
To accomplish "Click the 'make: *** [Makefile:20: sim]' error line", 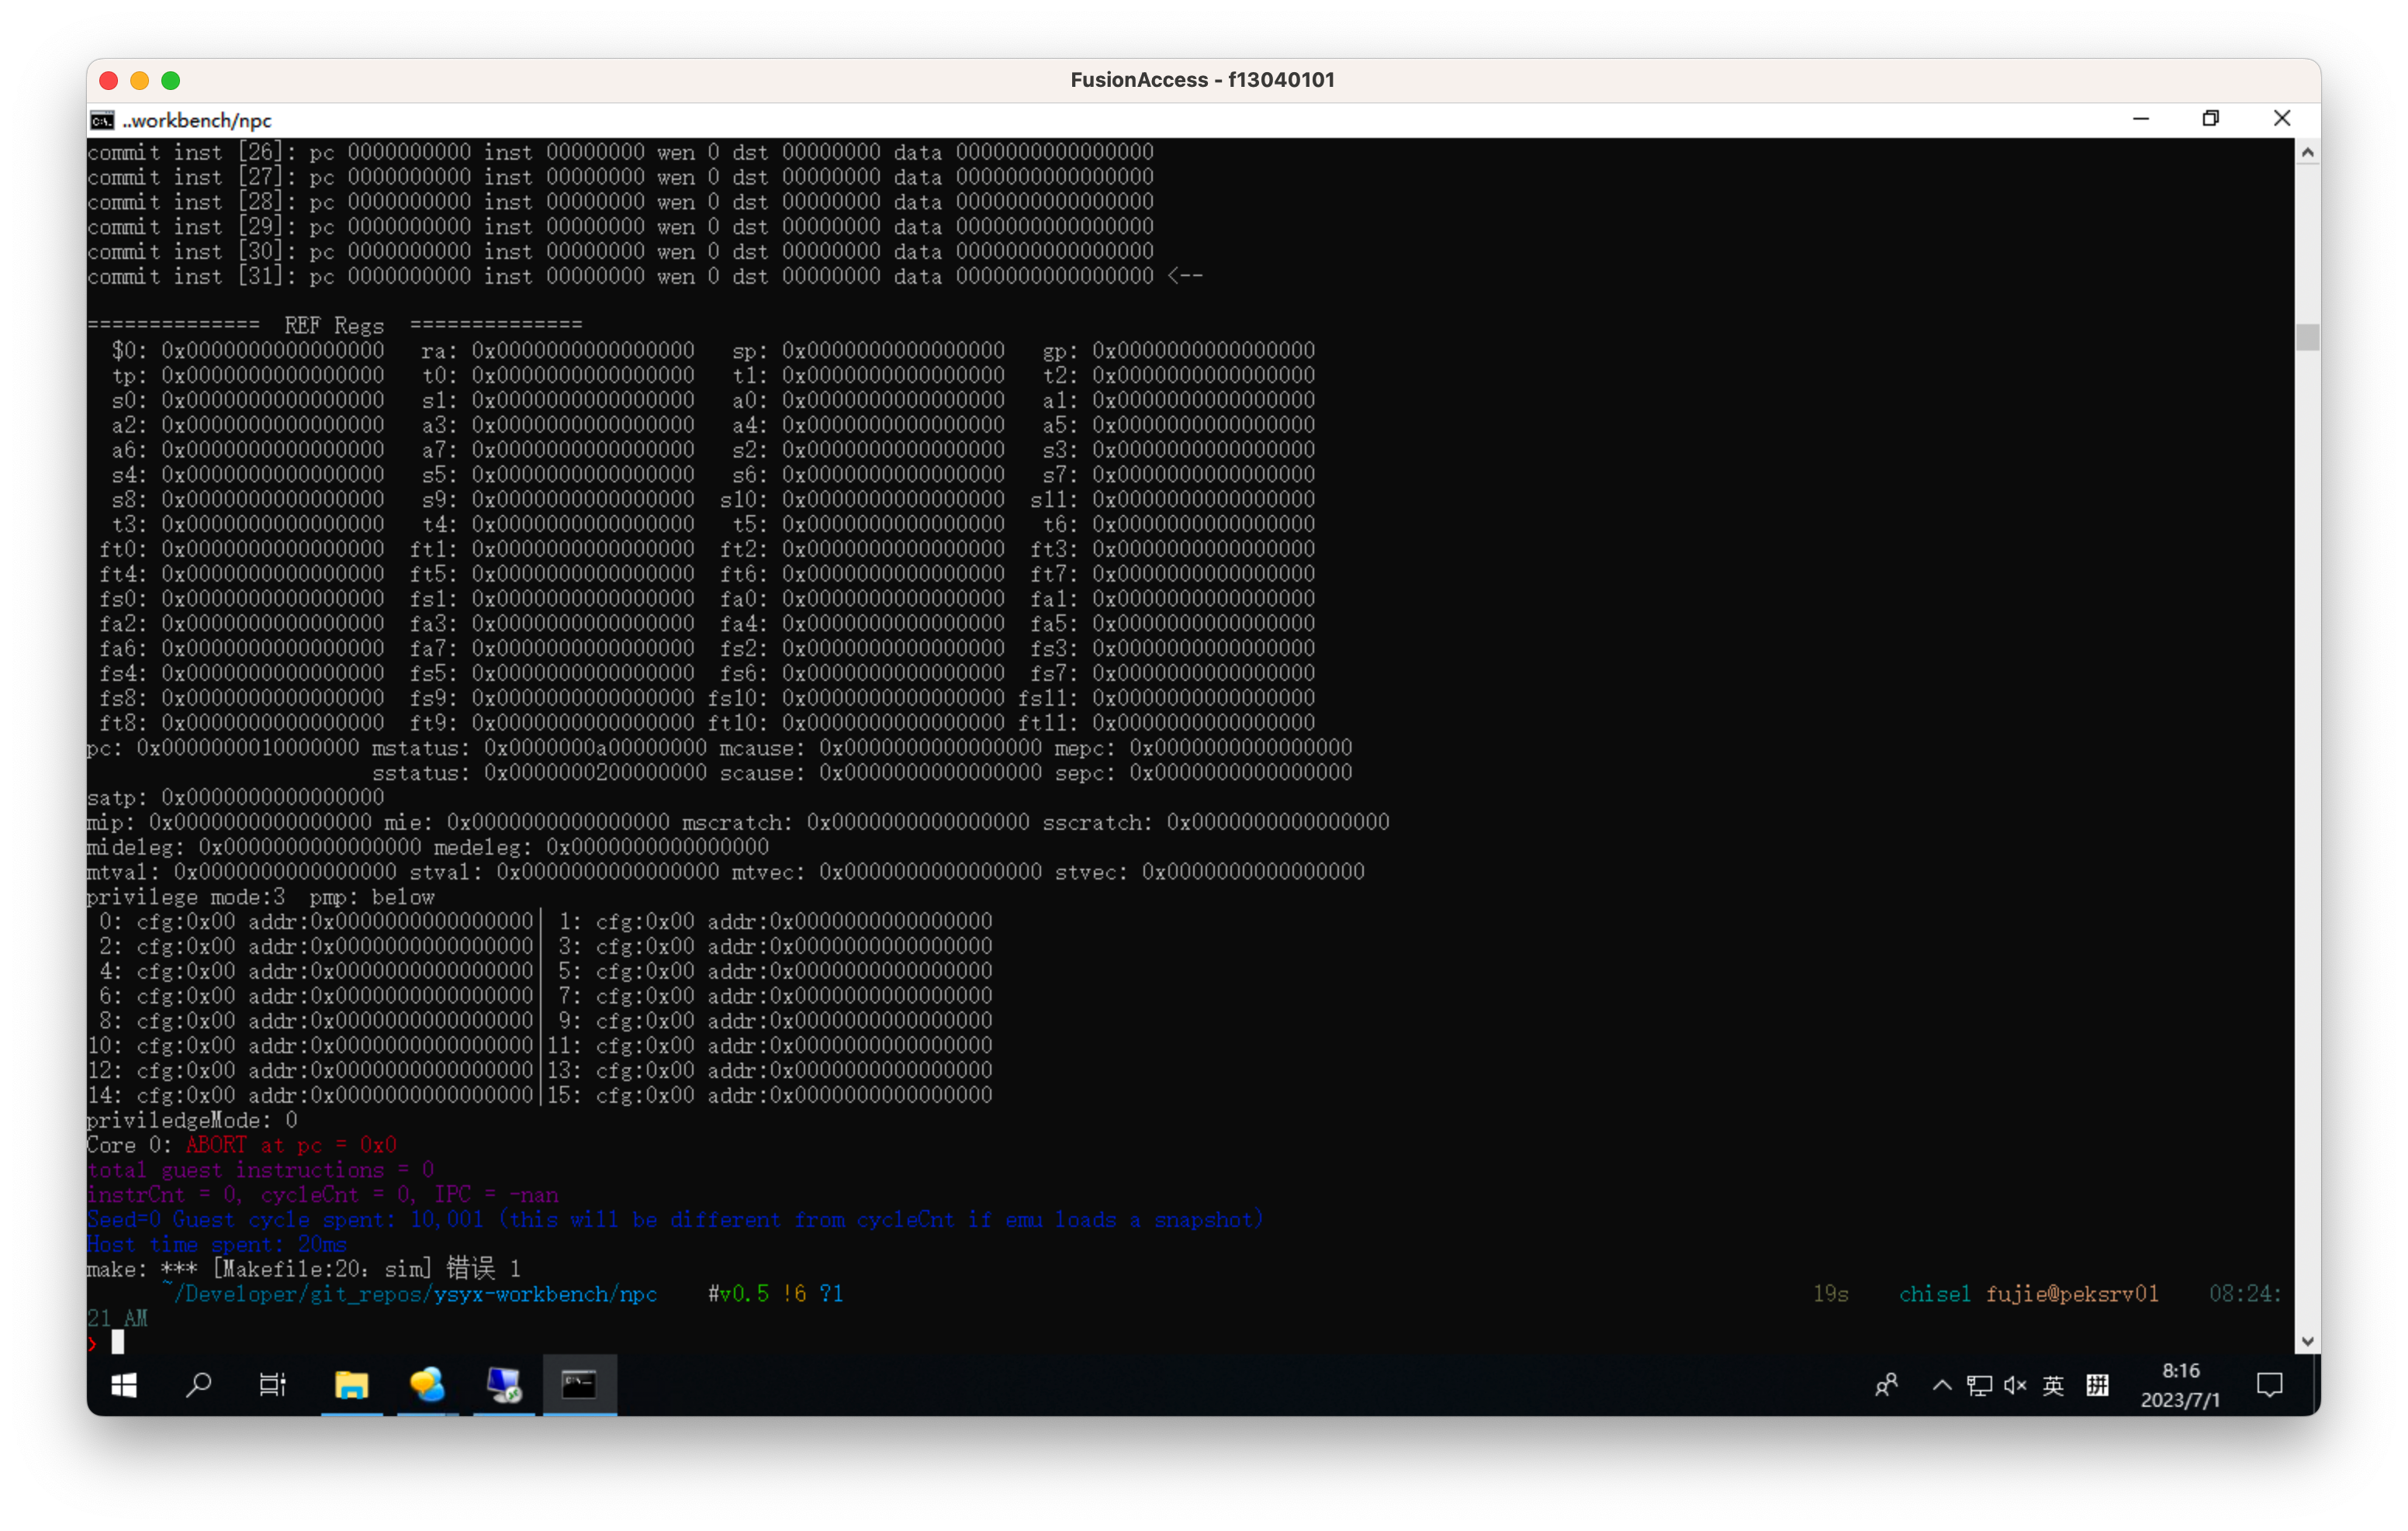I will tap(304, 1269).
